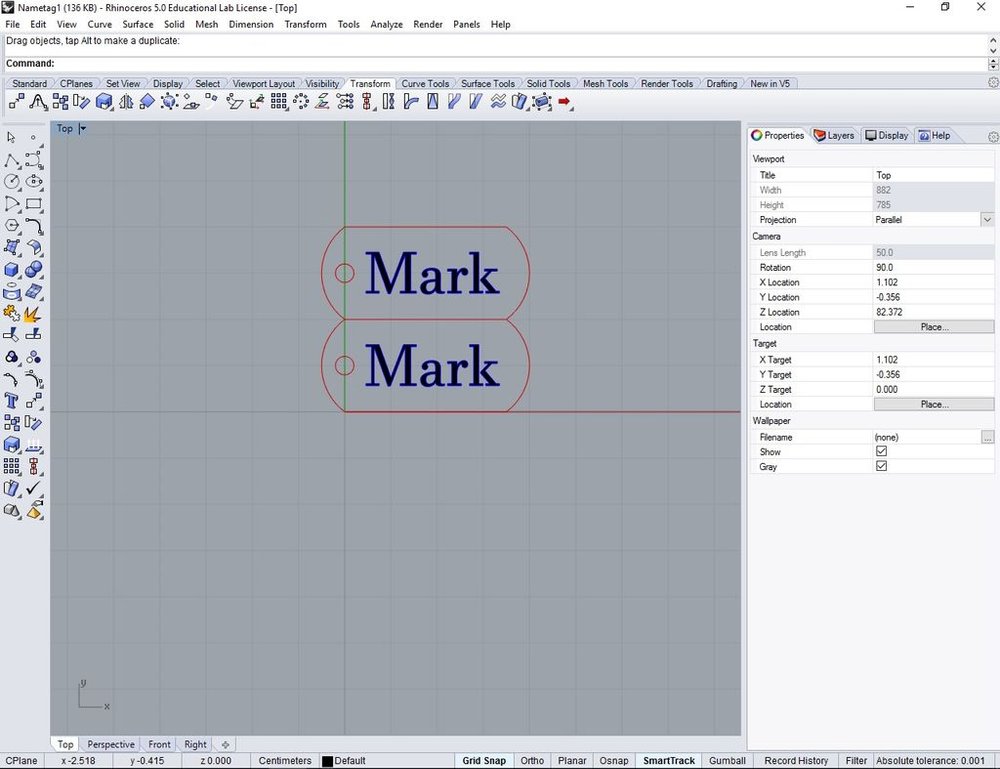Screen dimensions: 1000x769
Task: Click the Split tool in sidebar
Action: point(34,334)
